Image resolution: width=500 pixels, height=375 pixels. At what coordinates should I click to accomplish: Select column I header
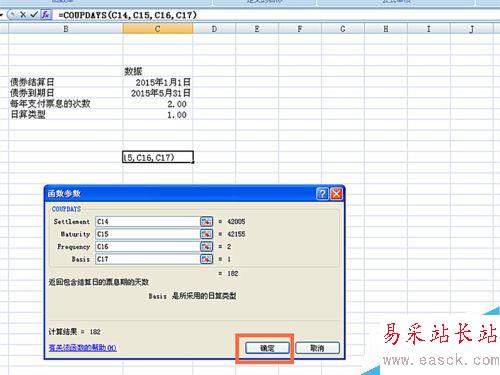click(x=429, y=29)
